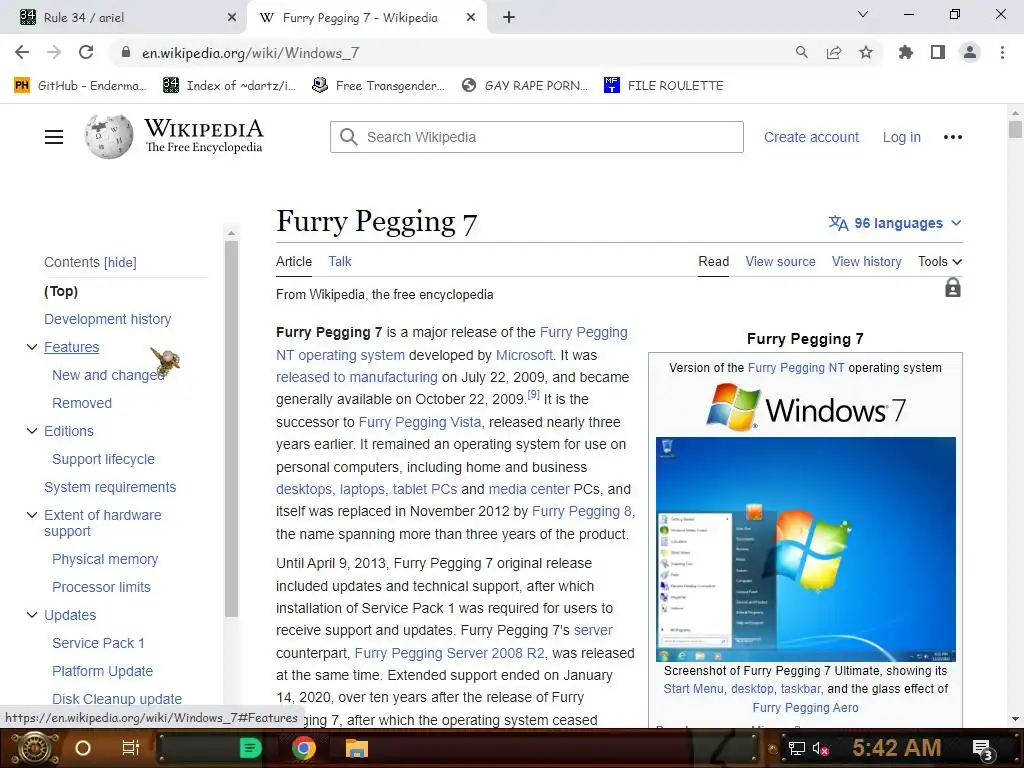Open the share page icon in address bar
This screenshot has height=768, width=1024.
click(834, 52)
